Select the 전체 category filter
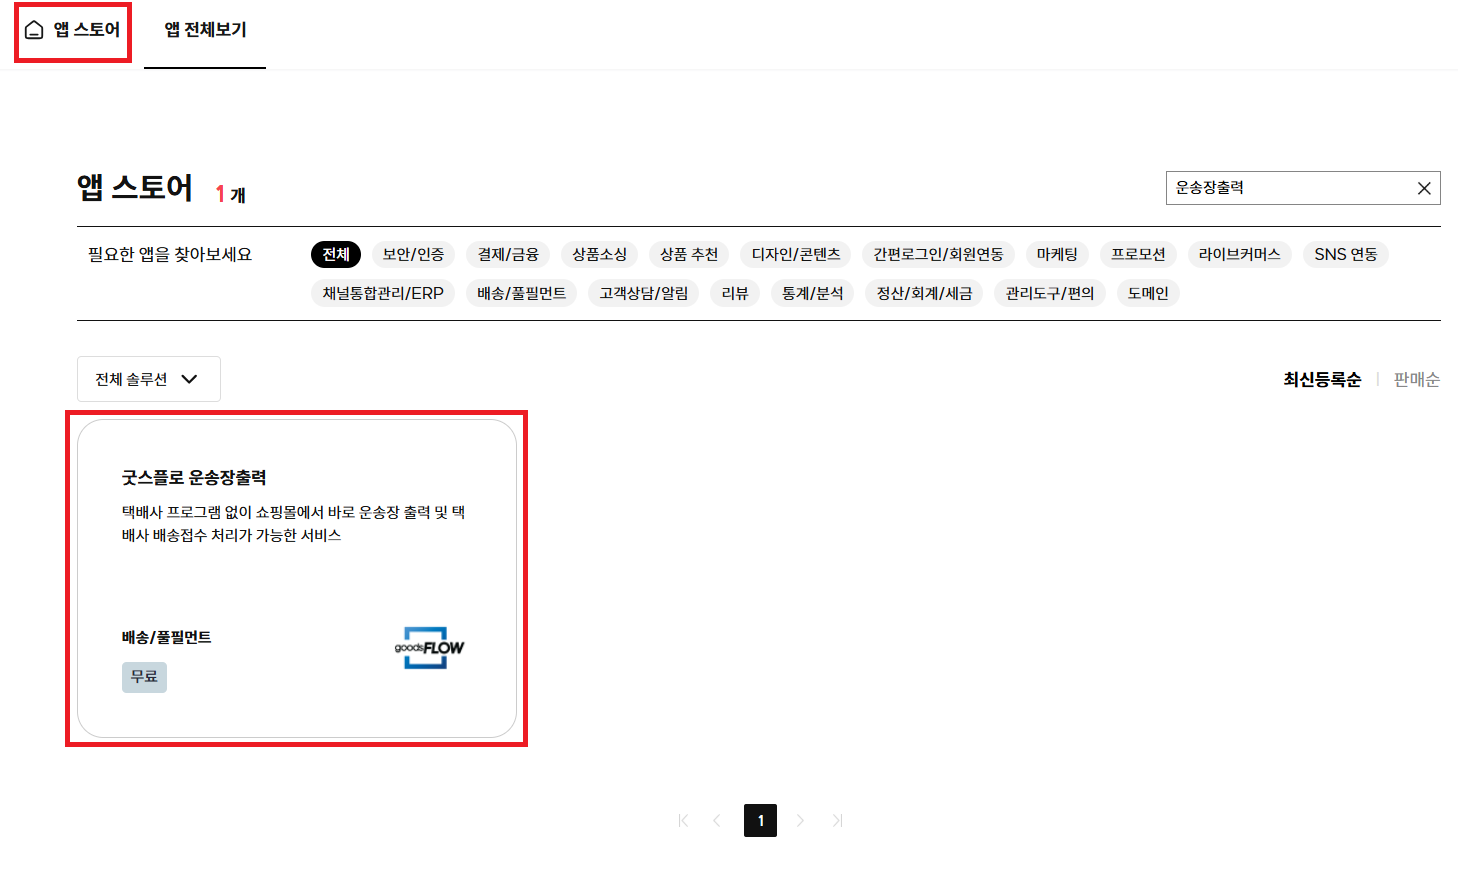This screenshot has width=1458, height=878. 335,254
